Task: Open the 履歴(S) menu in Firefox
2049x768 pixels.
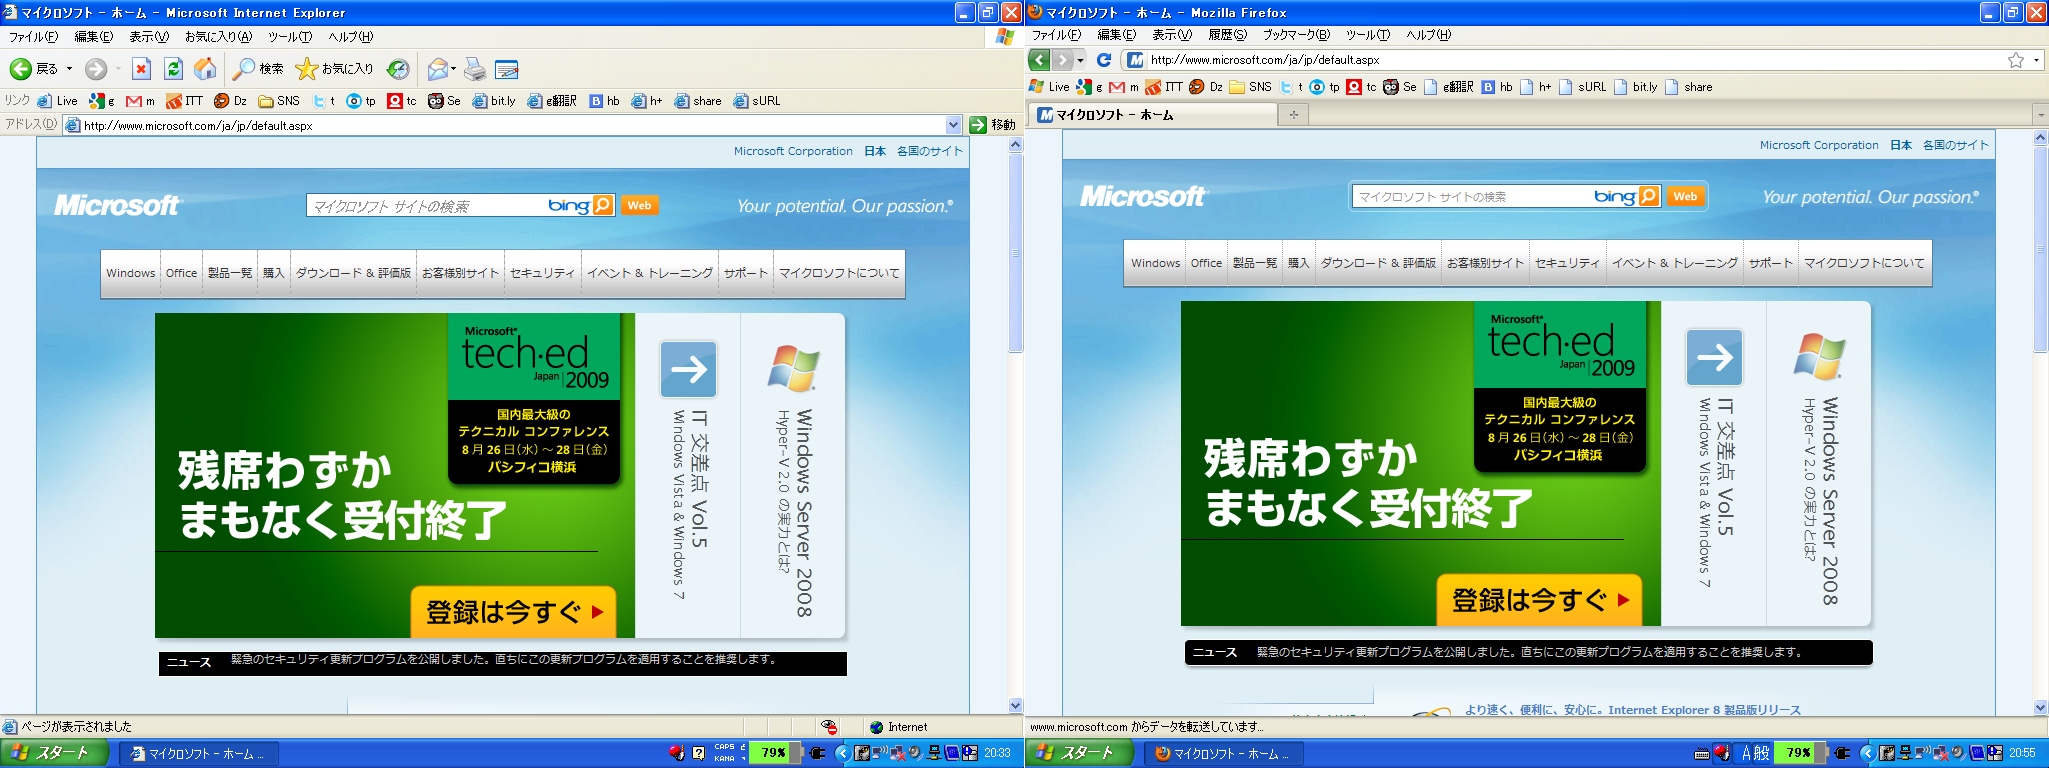Action: (x=1228, y=35)
